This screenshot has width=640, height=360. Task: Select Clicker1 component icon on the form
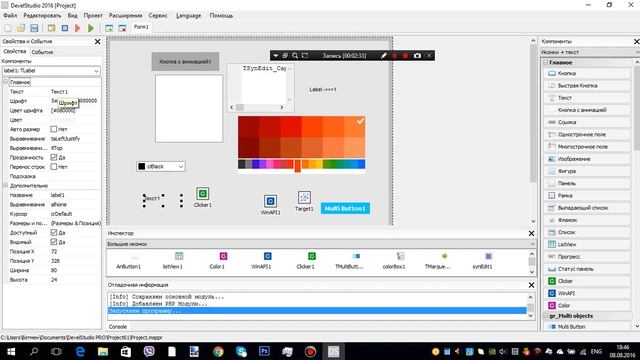[202, 193]
